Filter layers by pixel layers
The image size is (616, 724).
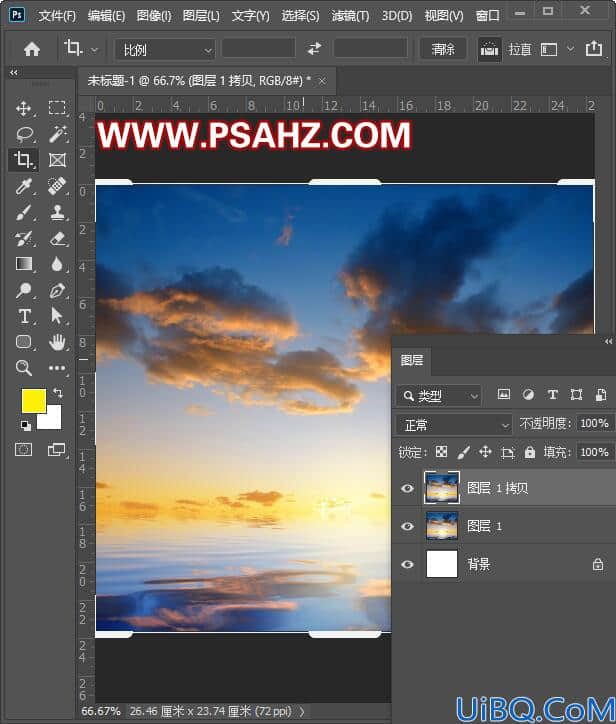point(503,394)
